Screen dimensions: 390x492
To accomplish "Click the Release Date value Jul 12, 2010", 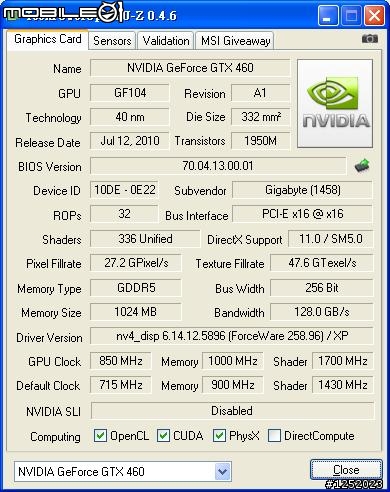I will (x=130, y=141).
